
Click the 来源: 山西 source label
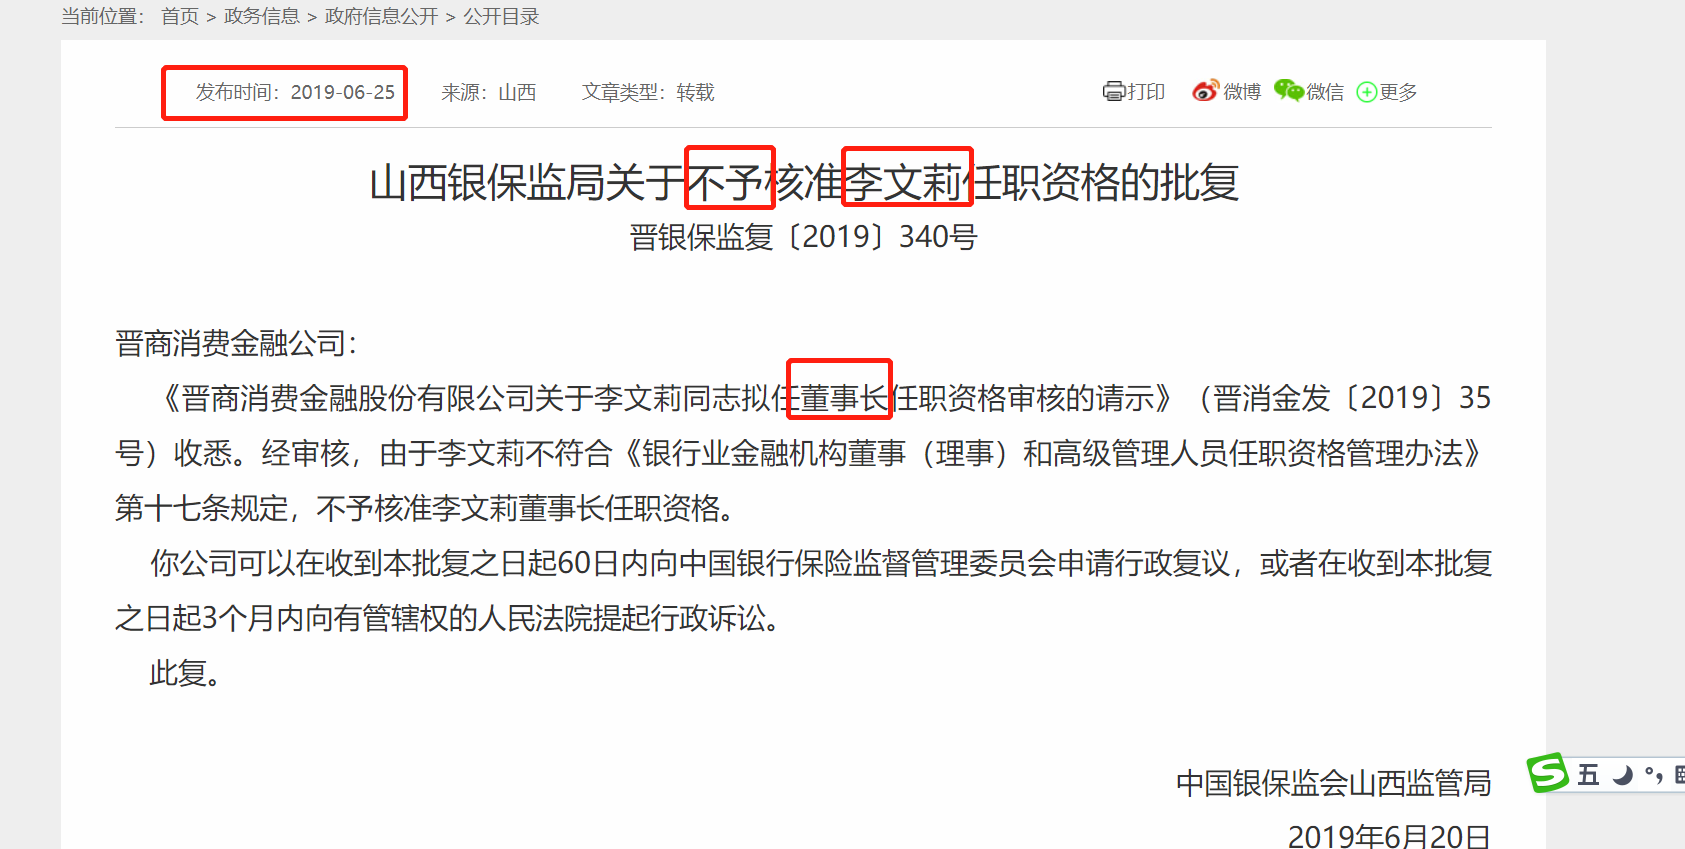pos(489,92)
